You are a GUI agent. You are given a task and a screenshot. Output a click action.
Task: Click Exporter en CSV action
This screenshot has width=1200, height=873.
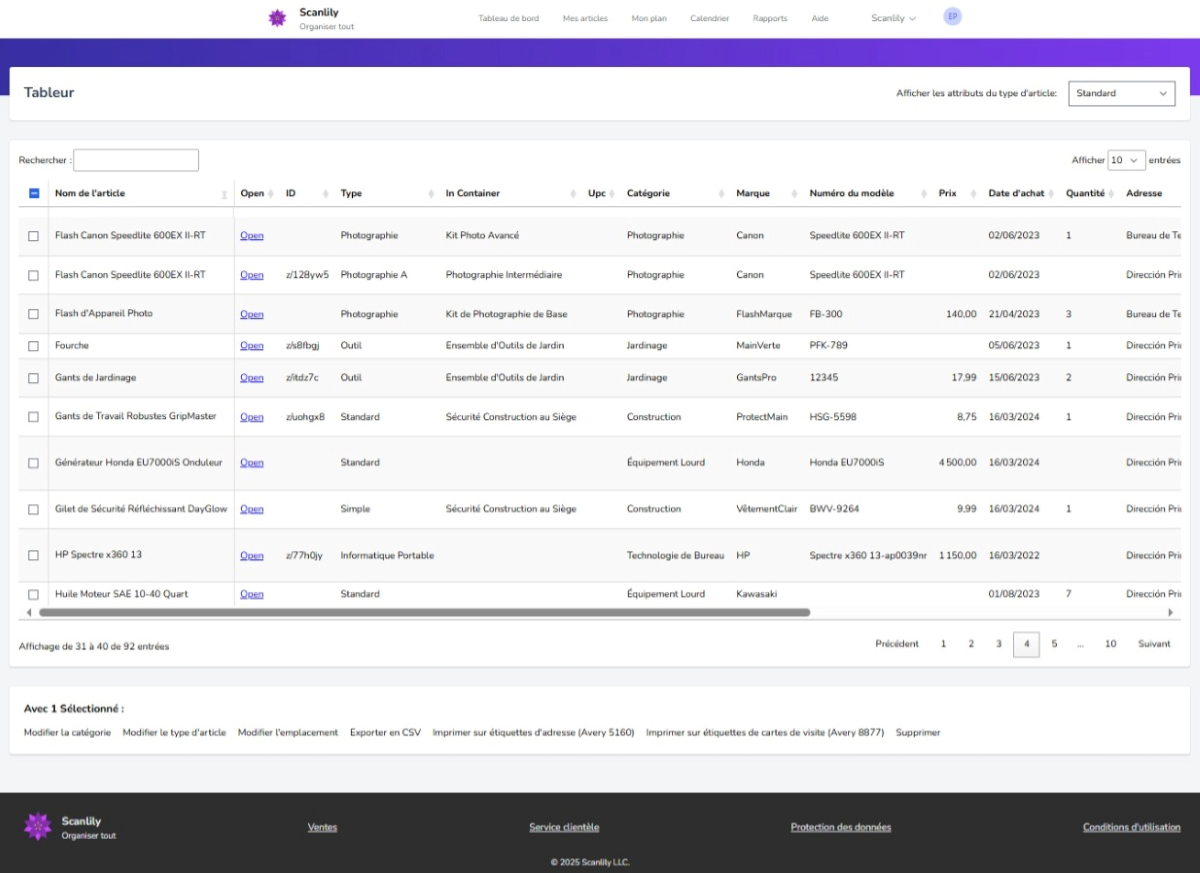pyautogui.click(x=385, y=733)
